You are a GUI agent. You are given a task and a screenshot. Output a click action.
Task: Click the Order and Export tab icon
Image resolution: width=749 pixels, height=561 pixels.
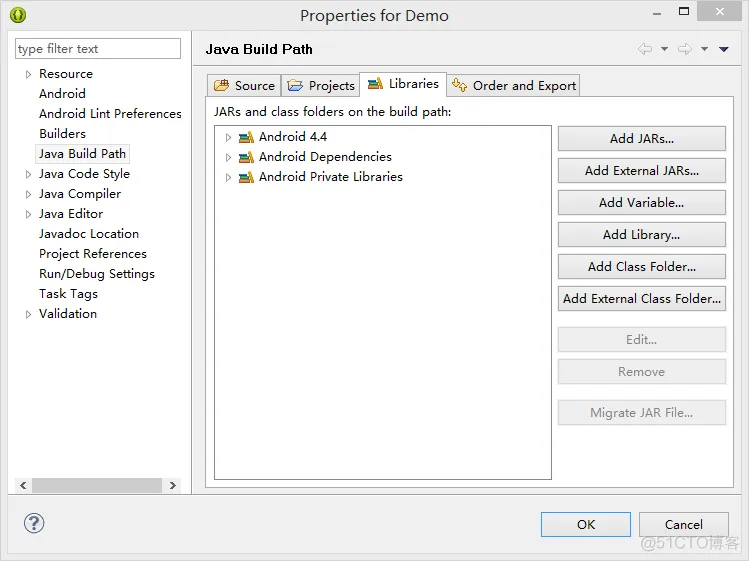click(x=460, y=85)
